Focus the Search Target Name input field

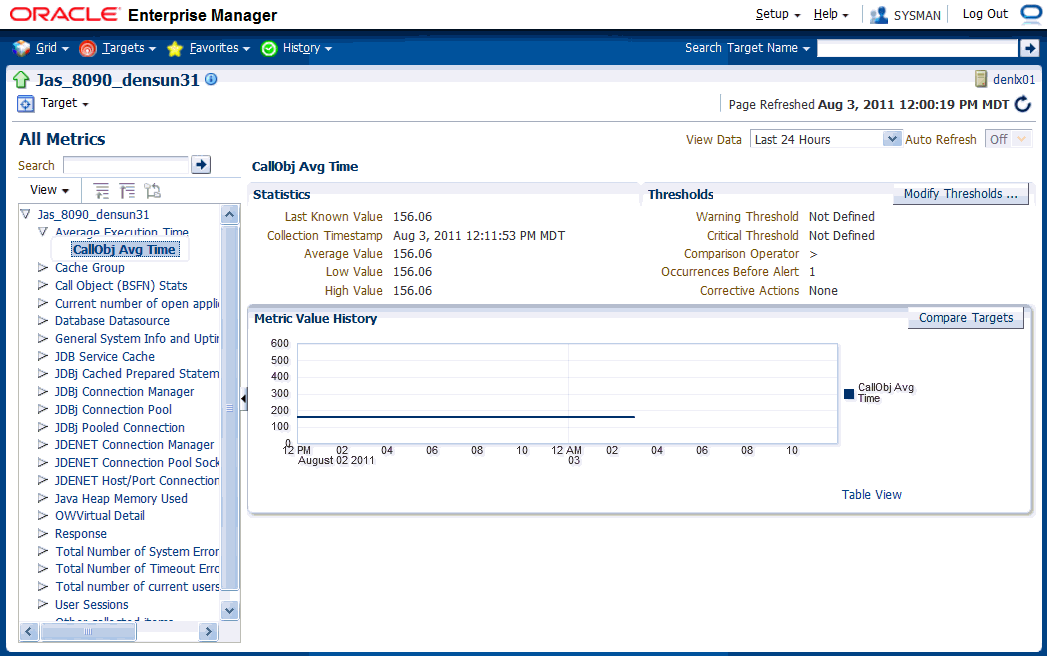coord(917,48)
